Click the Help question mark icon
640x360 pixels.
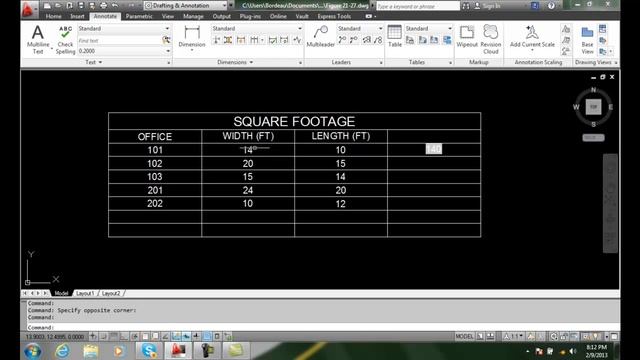tap(551, 5)
